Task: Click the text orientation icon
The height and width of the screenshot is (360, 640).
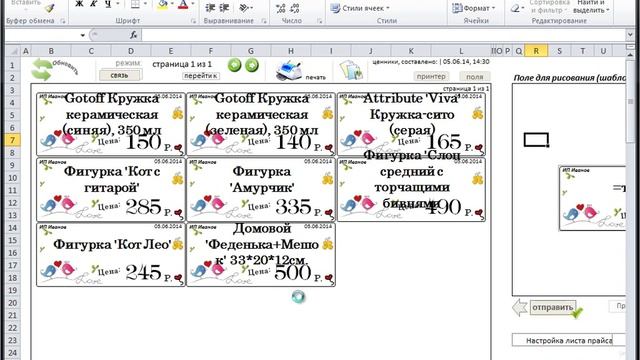Action: pos(244,8)
